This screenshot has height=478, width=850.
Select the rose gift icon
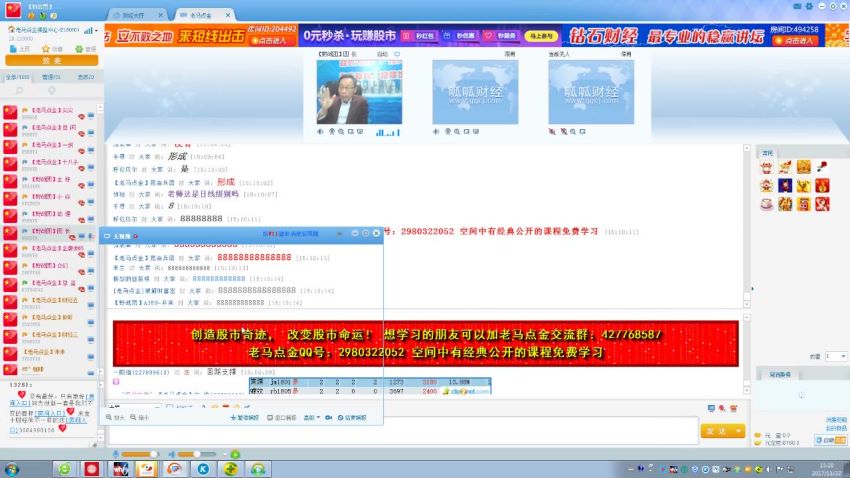[x=822, y=167]
